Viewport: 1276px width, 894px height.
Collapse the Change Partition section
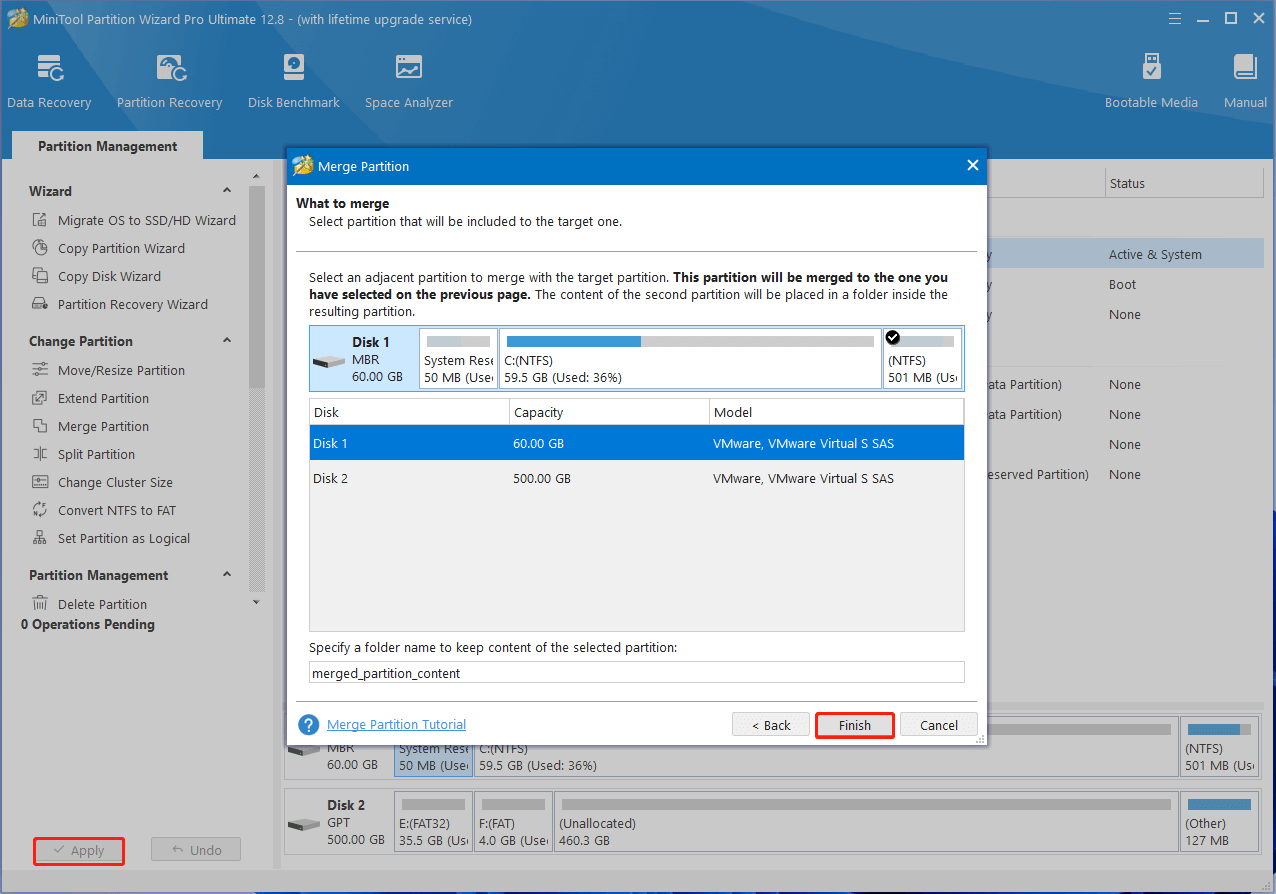[227, 341]
